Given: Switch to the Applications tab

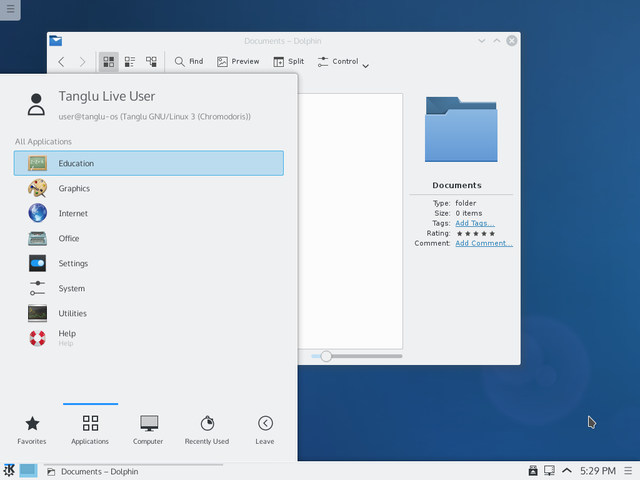Looking at the screenshot, I should pyautogui.click(x=90, y=430).
